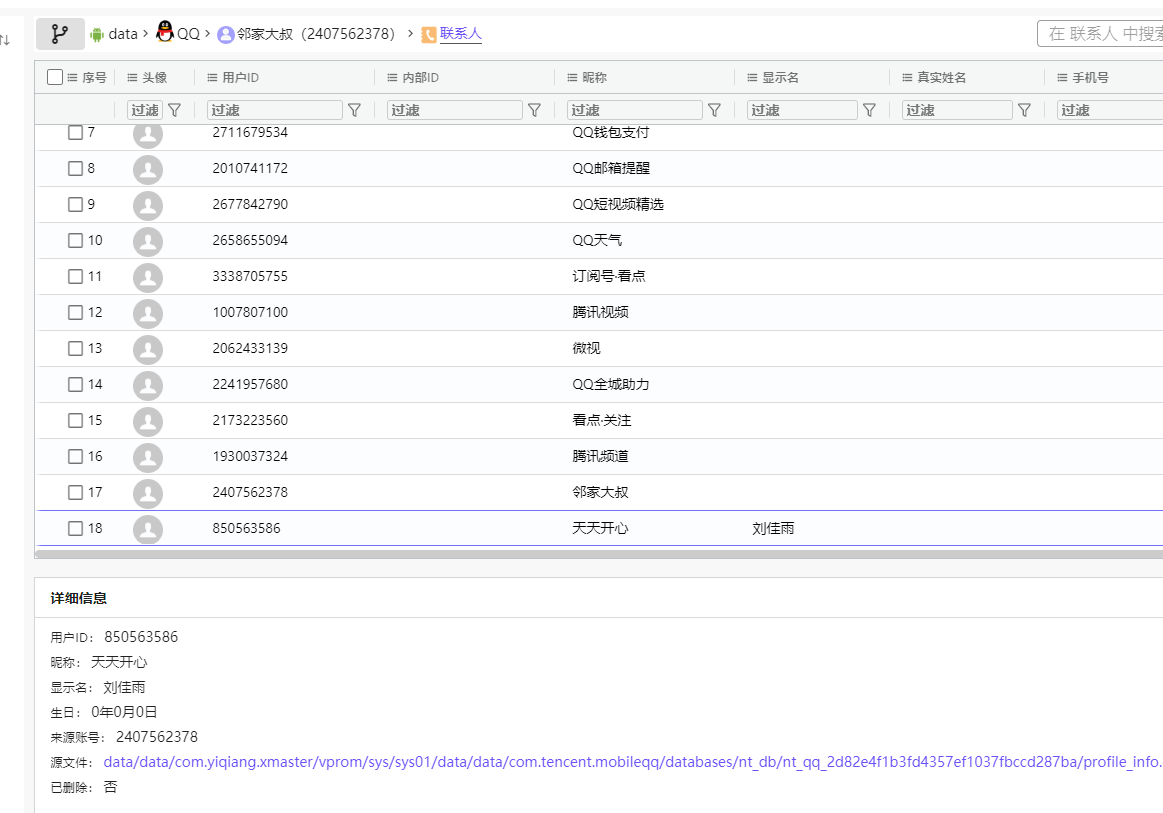This screenshot has height=813, width=1163.
Task: Focus the 内部ID column filter field
Action: point(455,110)
